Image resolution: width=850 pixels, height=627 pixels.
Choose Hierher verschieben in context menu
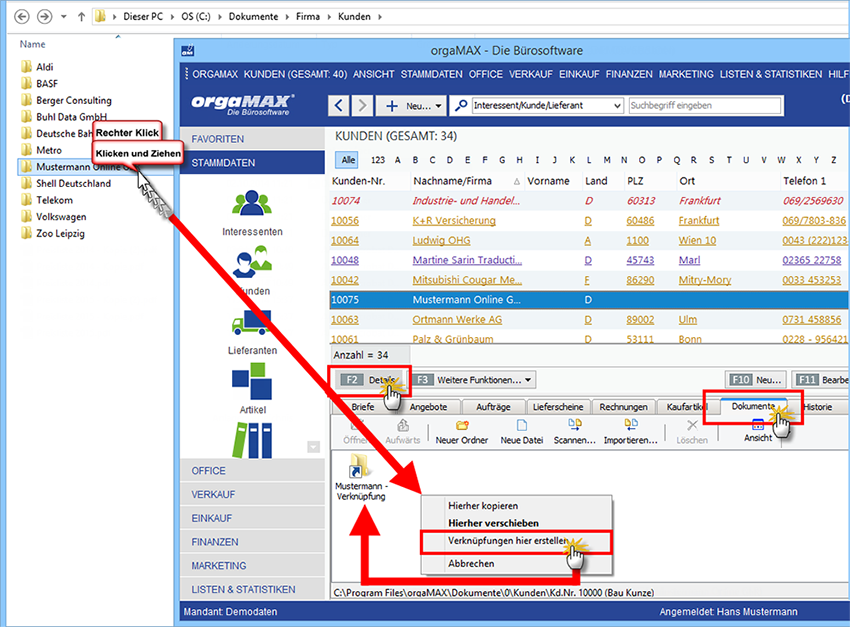pos(493,523)
